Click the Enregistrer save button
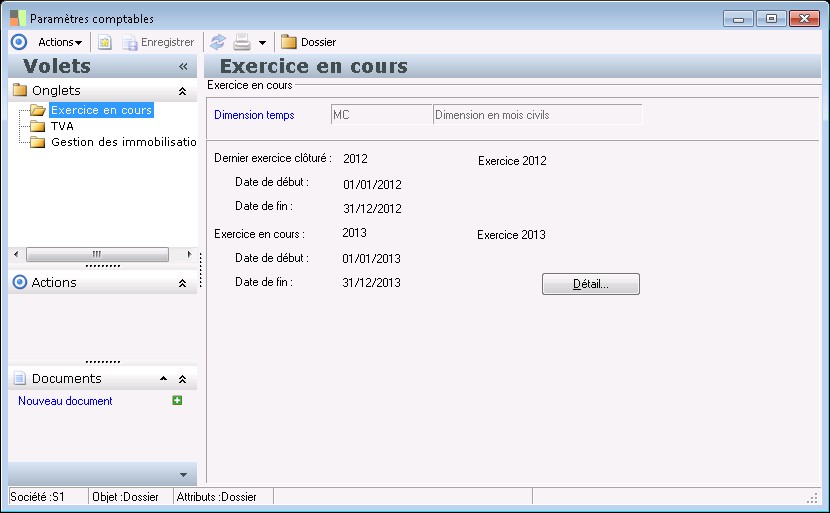The height and width of the screenshot is (513, 830). (x=158, y=42)
